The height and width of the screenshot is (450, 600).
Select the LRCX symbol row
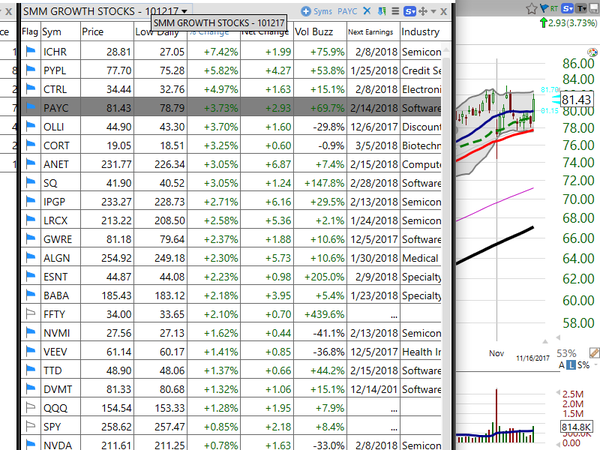(231, 220)
